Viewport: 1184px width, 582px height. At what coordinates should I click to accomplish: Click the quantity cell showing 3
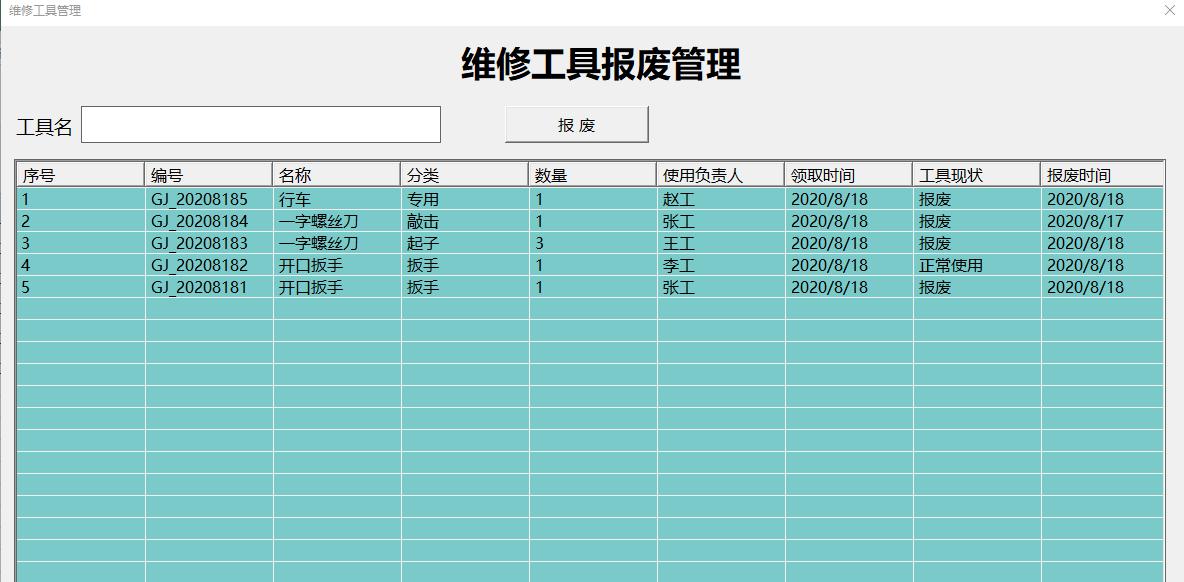tap(537, 243)
